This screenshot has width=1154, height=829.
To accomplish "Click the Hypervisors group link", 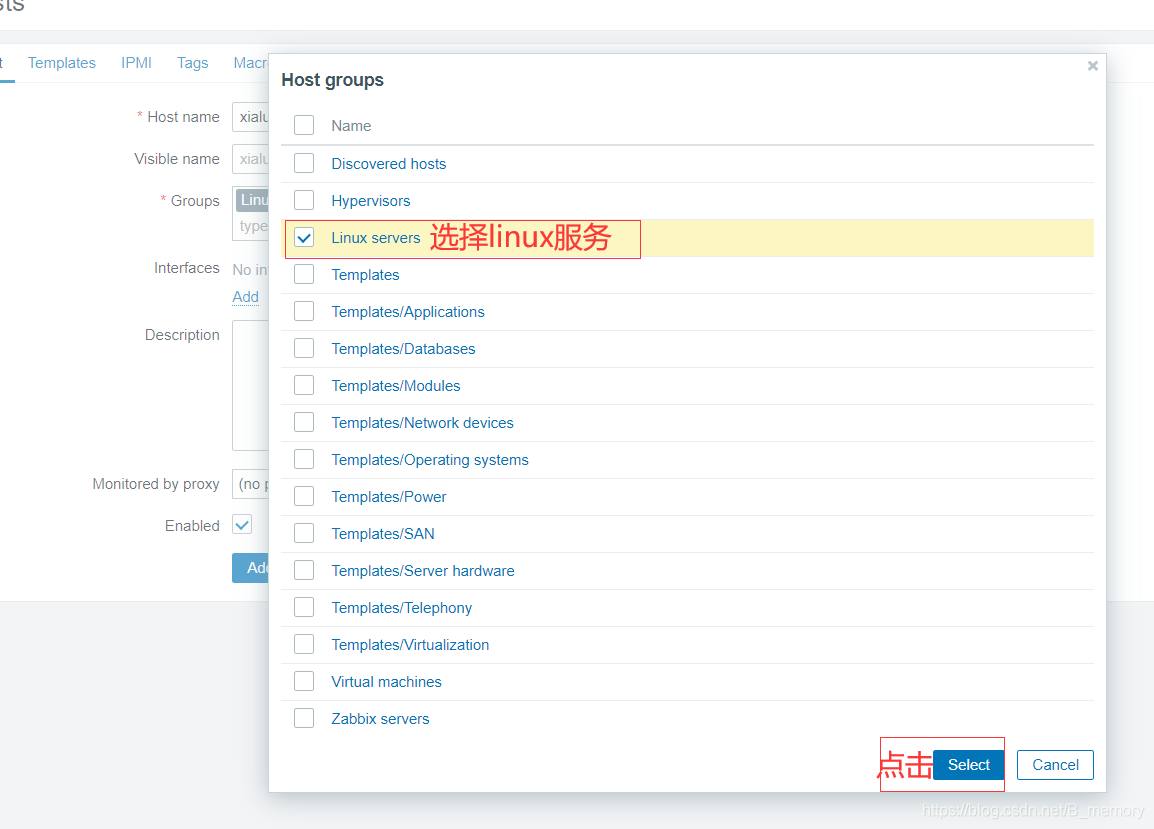I will [x=370, y=201].
